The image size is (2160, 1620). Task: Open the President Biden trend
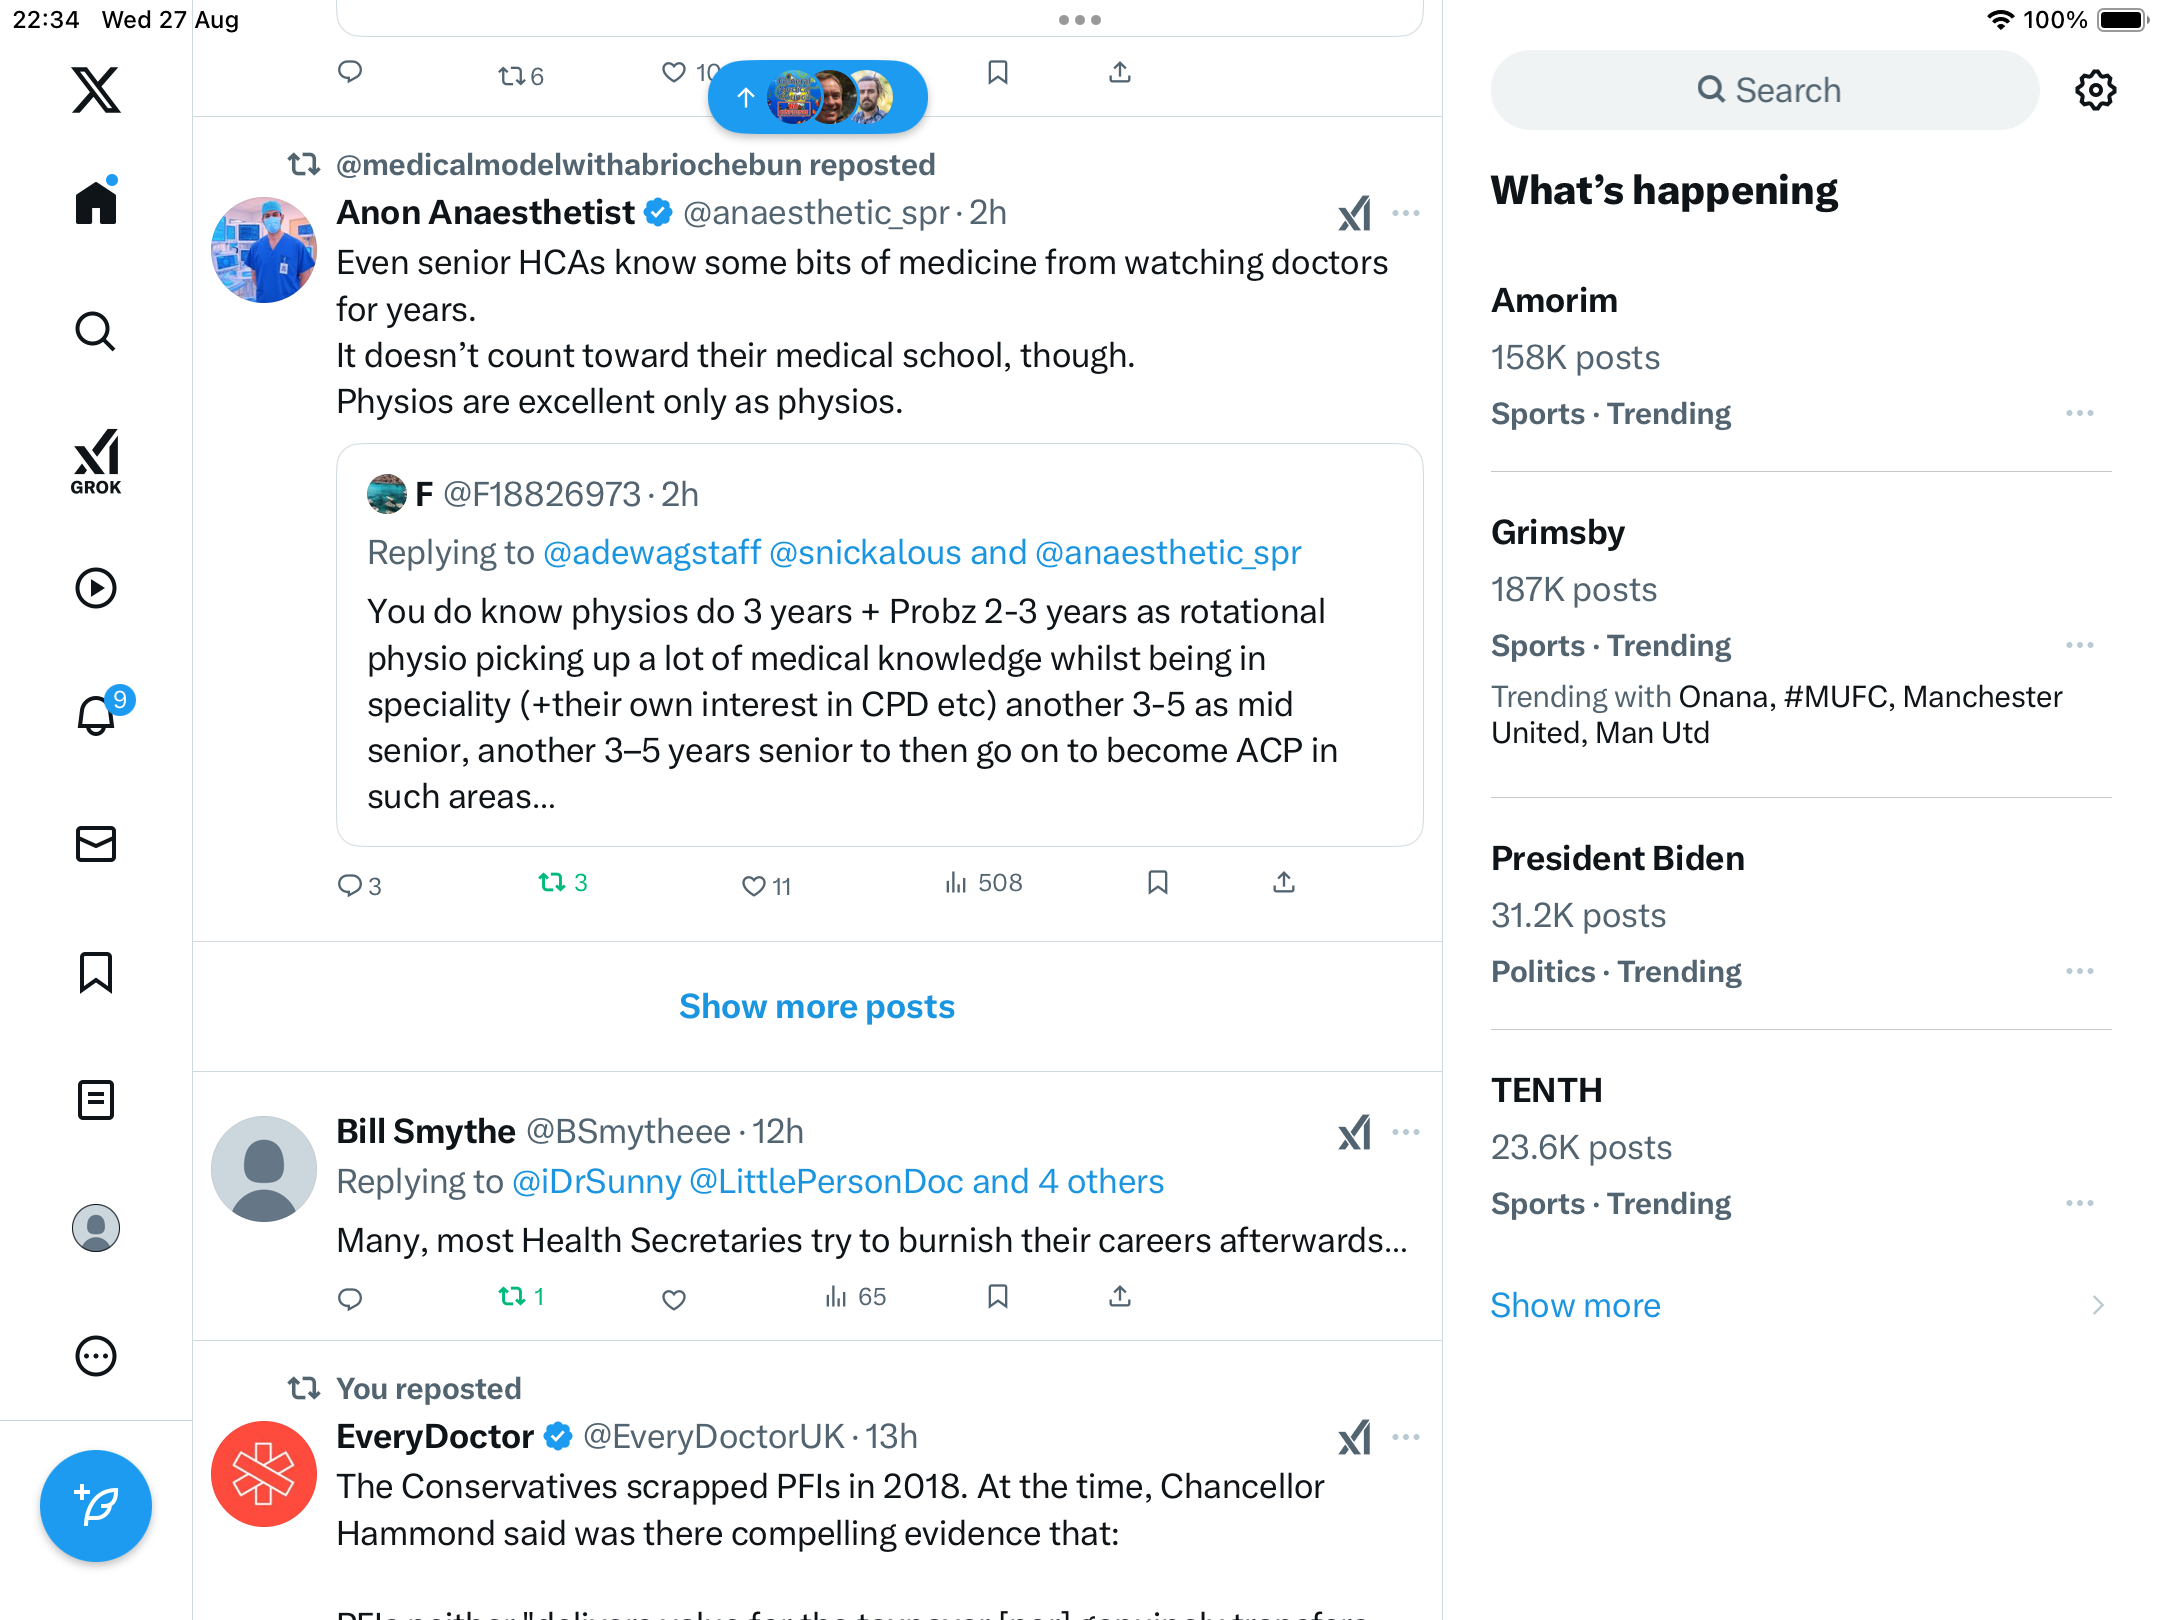click(1617, 858)
